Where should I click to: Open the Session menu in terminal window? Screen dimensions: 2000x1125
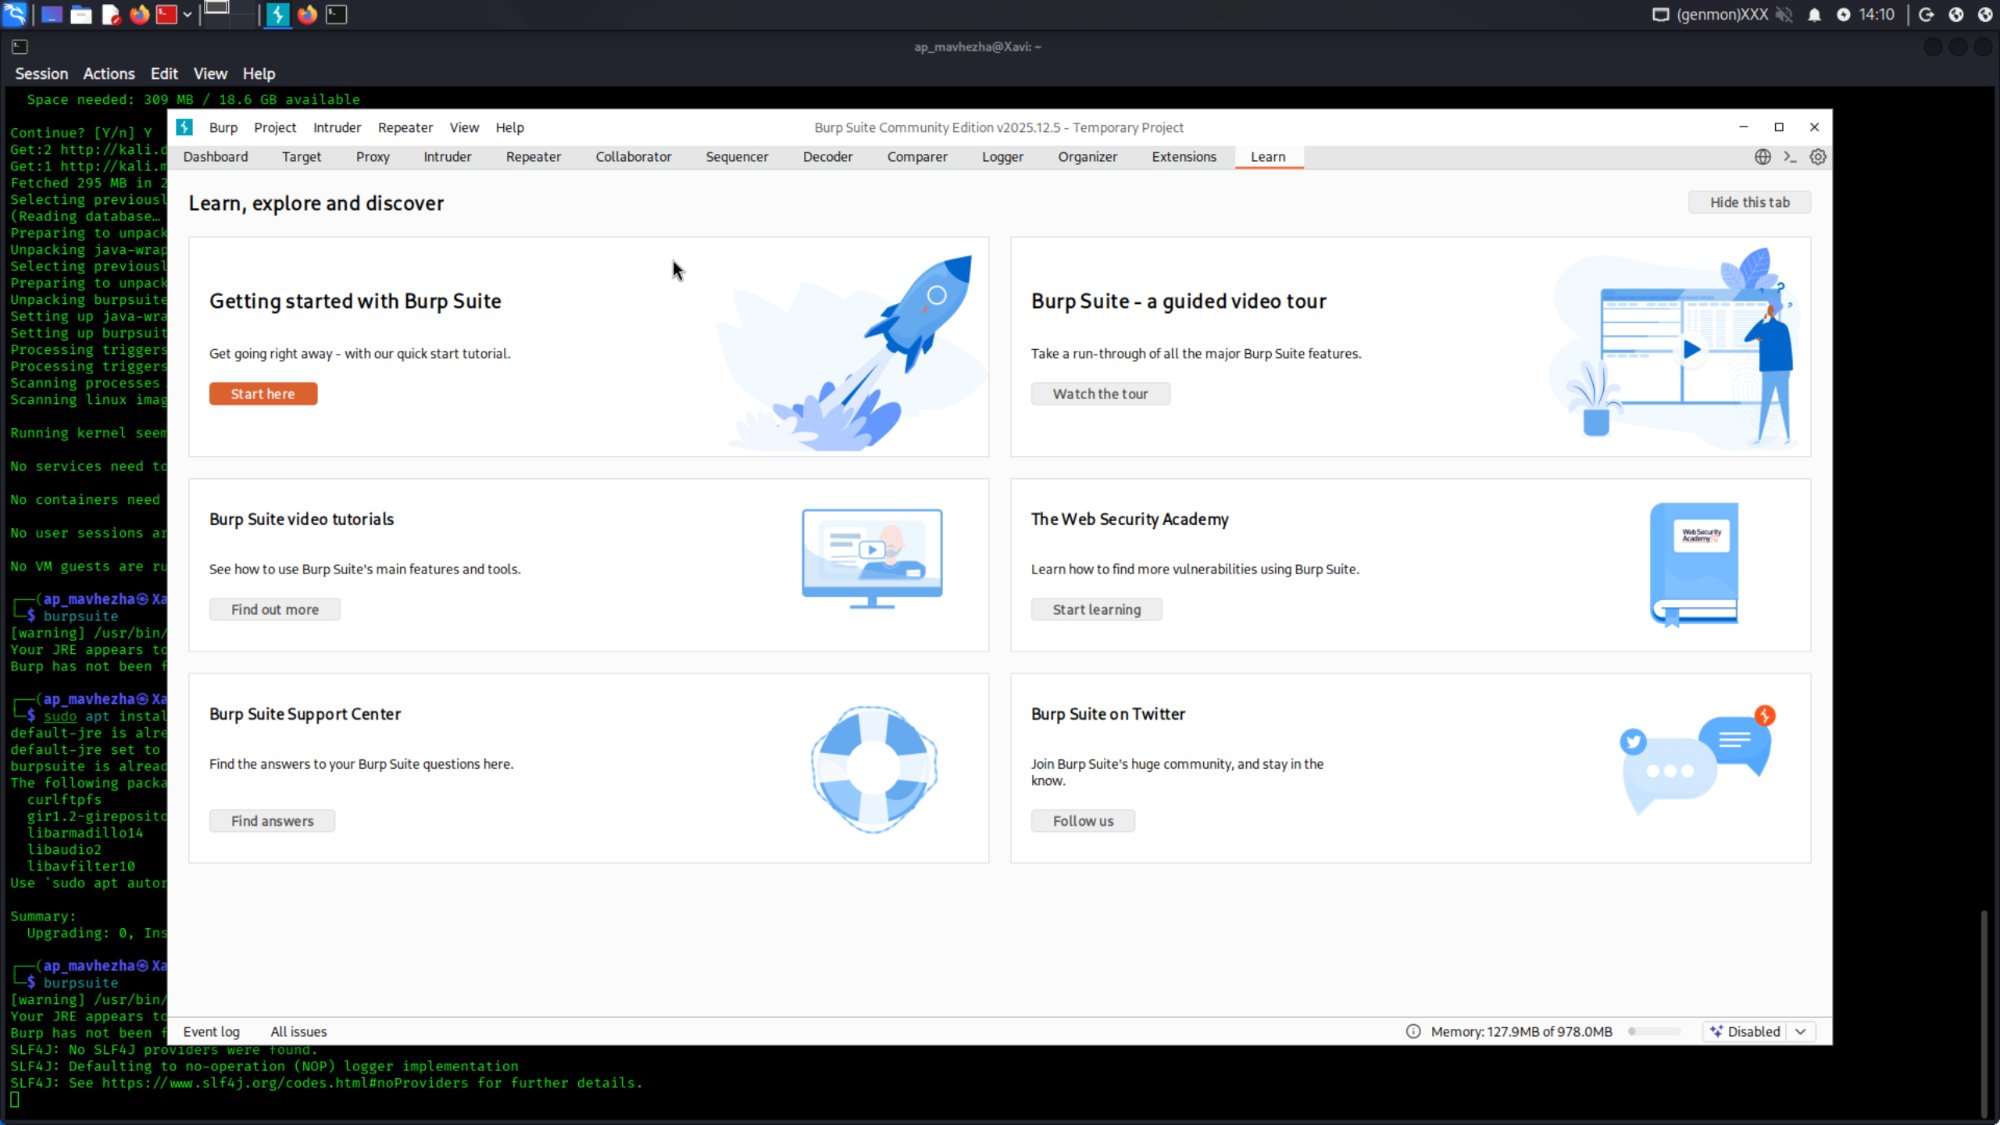pos(41,74)
